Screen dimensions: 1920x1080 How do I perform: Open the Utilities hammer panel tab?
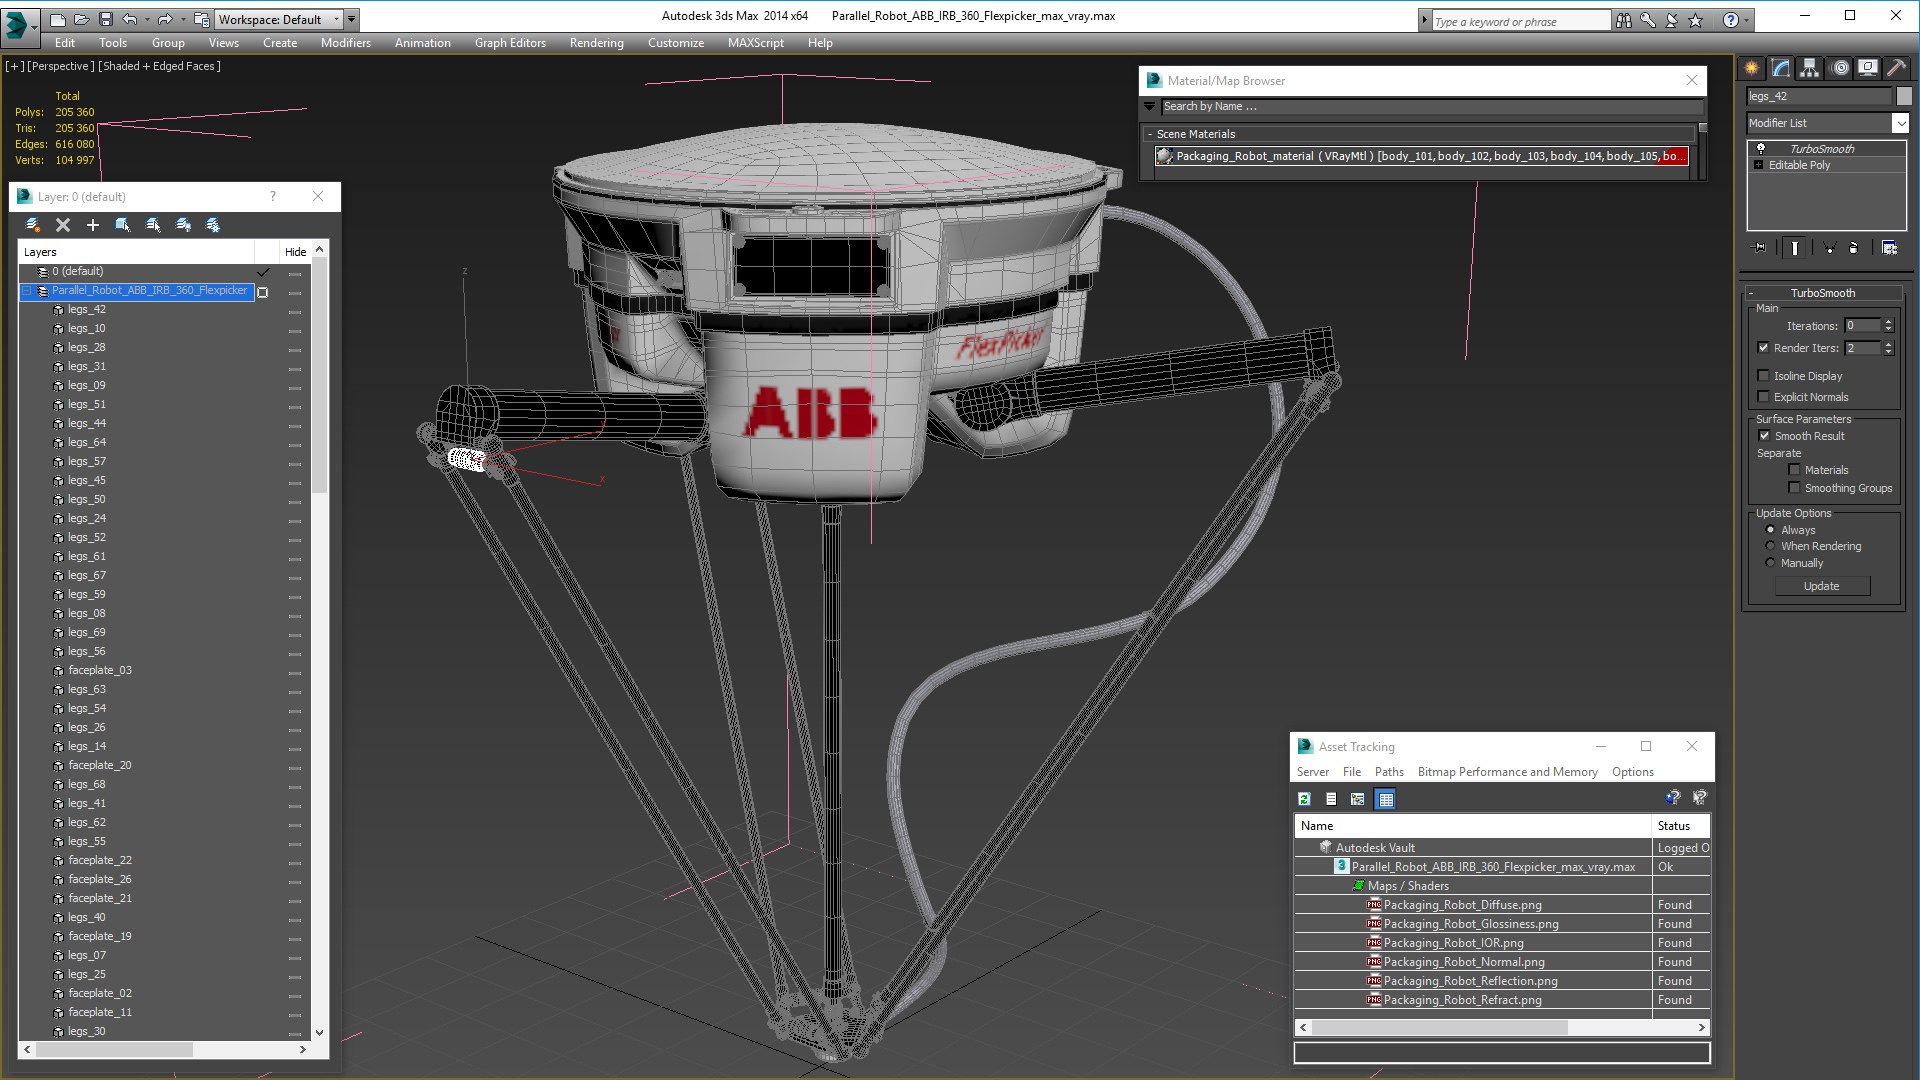[1896, 68]
